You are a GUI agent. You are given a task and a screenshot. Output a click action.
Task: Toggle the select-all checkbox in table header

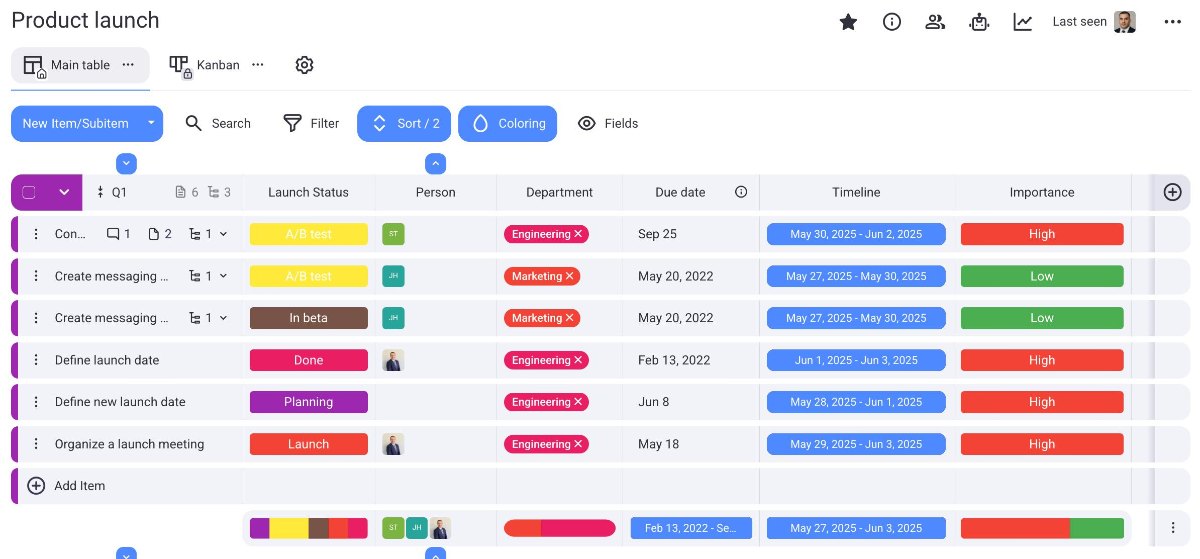(29, 192)
